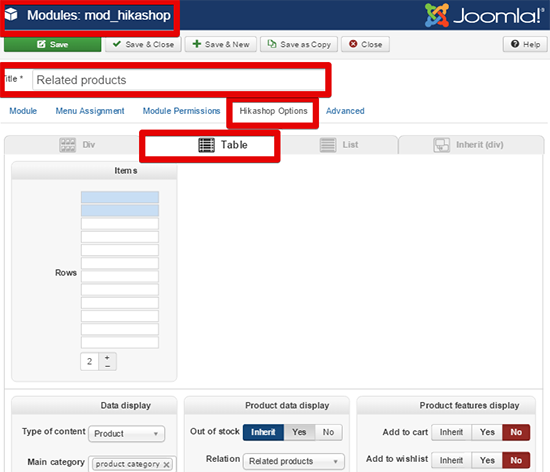550x472 pixels.
Task: Click the Product features display header
Action: pos(446,405)
